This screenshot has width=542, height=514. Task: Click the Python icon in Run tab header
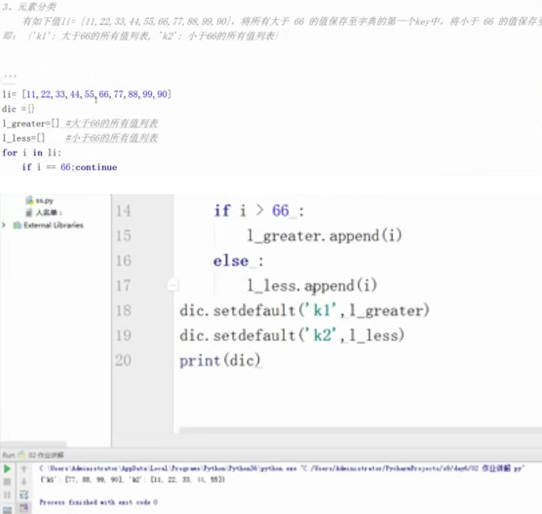[22, 454]
